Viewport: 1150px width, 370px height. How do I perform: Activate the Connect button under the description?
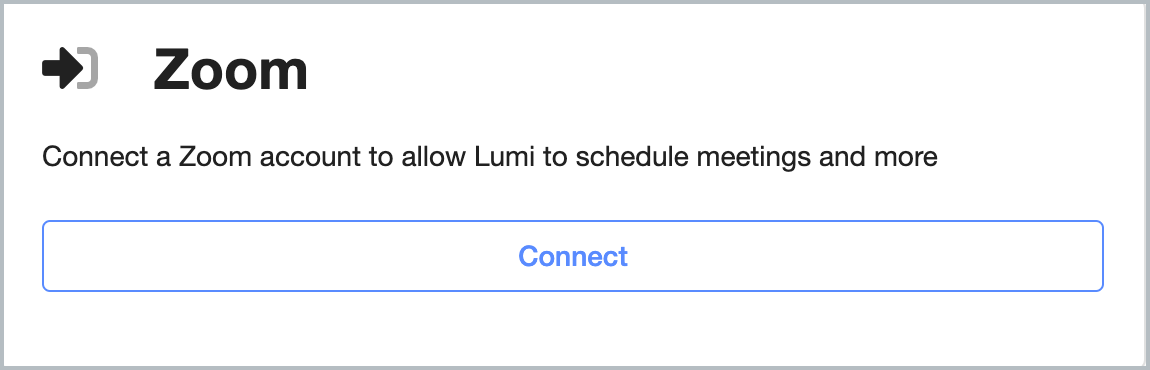coord(573,256)
